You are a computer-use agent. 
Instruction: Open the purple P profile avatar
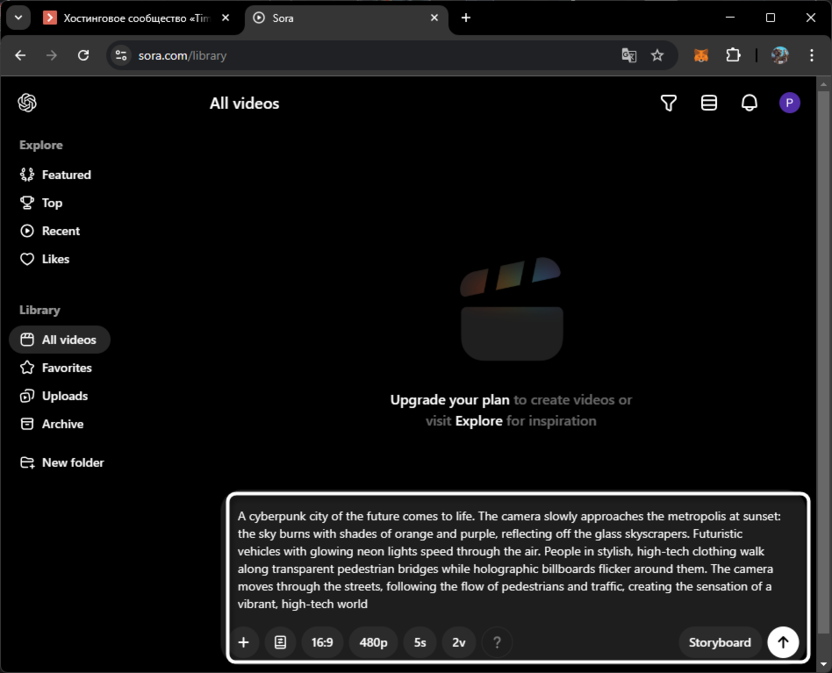[790, 103]
